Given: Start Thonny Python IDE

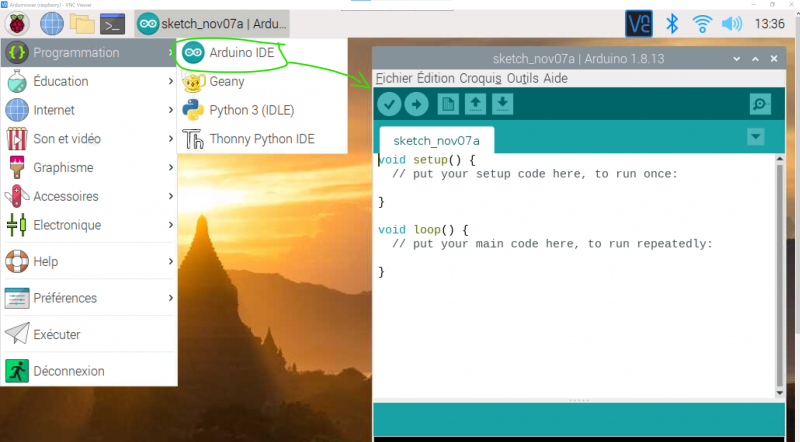Looking at the screenshot, I should (x=262, y=139).
